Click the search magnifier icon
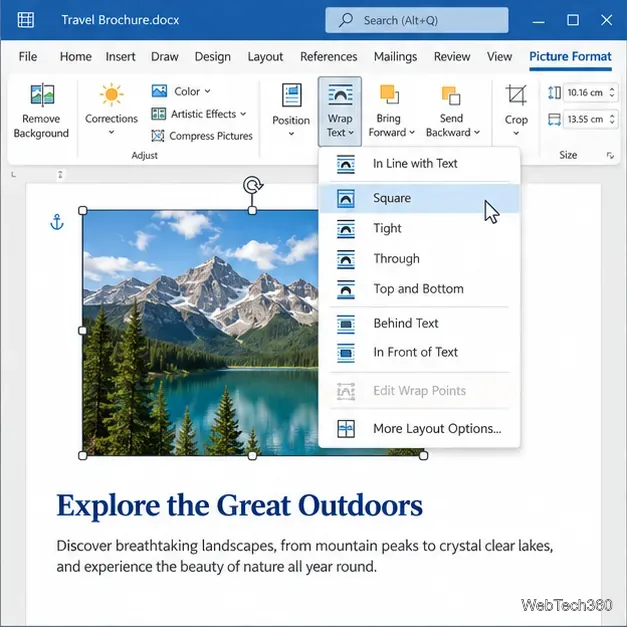The width and height of the screenshot is (627, 627). [x=345, y=20]
